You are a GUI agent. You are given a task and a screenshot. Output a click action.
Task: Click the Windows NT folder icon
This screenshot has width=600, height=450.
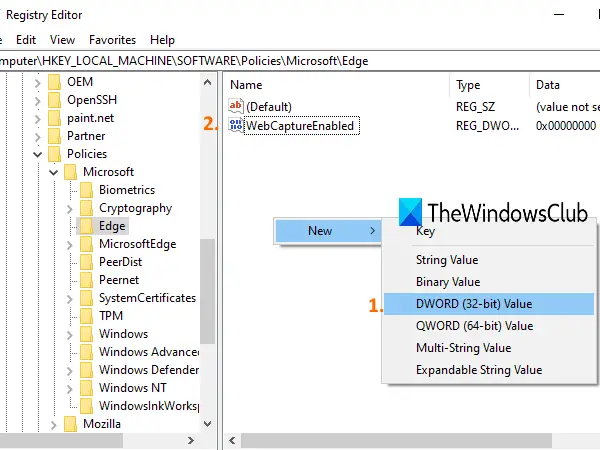click(x=86, y=388)
